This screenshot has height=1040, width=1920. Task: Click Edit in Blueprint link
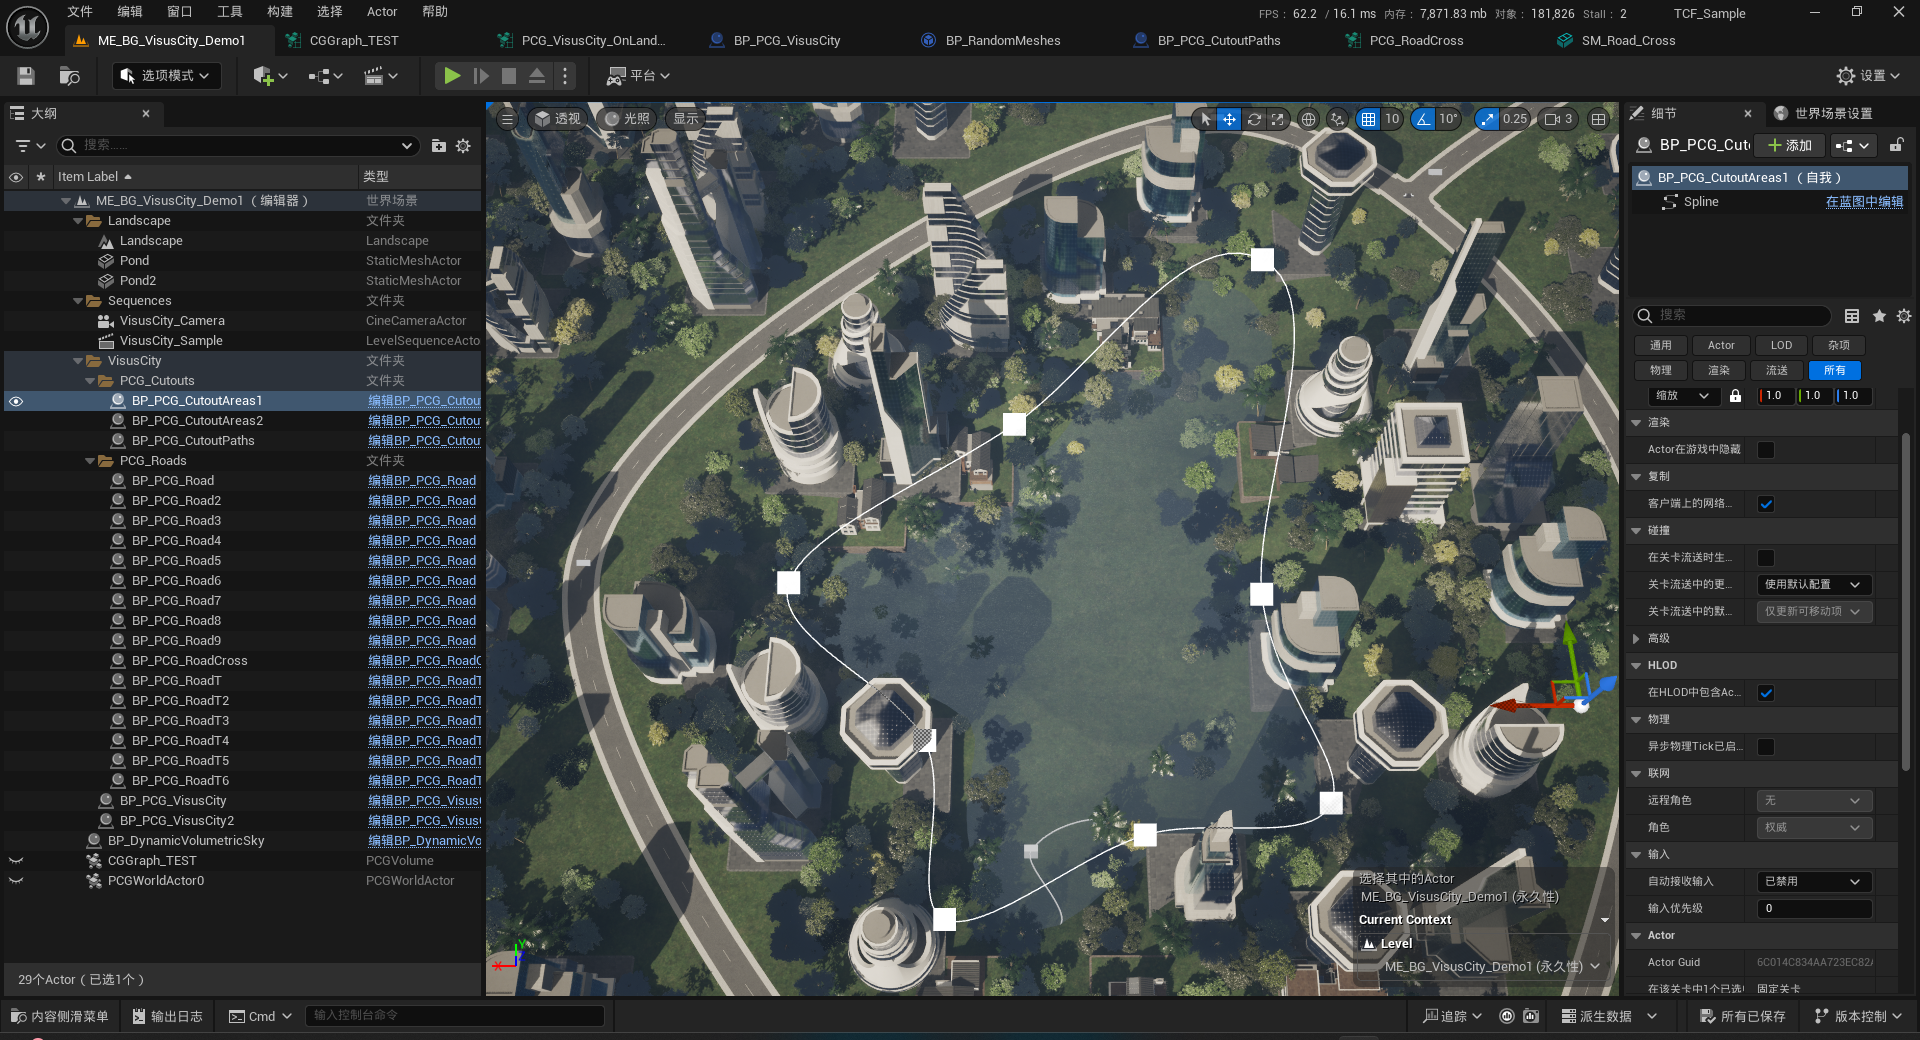[x=1864, y=202]
